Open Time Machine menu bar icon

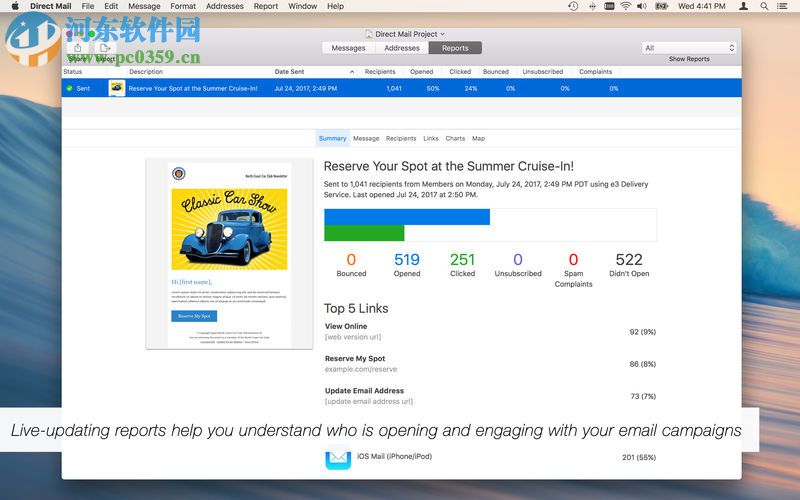click(573, 6)
